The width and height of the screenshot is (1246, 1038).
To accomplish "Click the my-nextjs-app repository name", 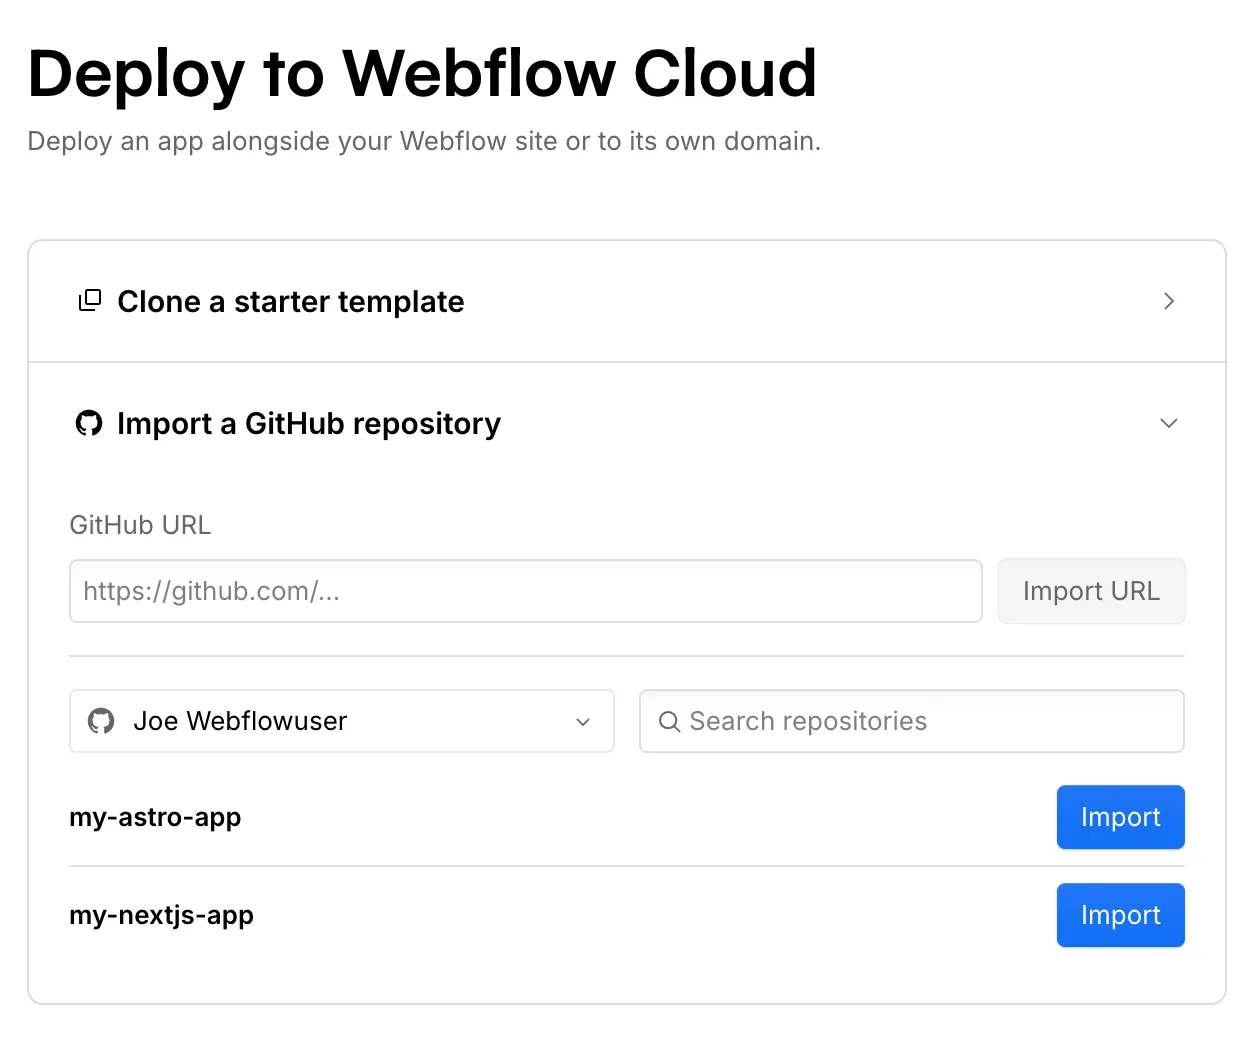I will (161, 916).
